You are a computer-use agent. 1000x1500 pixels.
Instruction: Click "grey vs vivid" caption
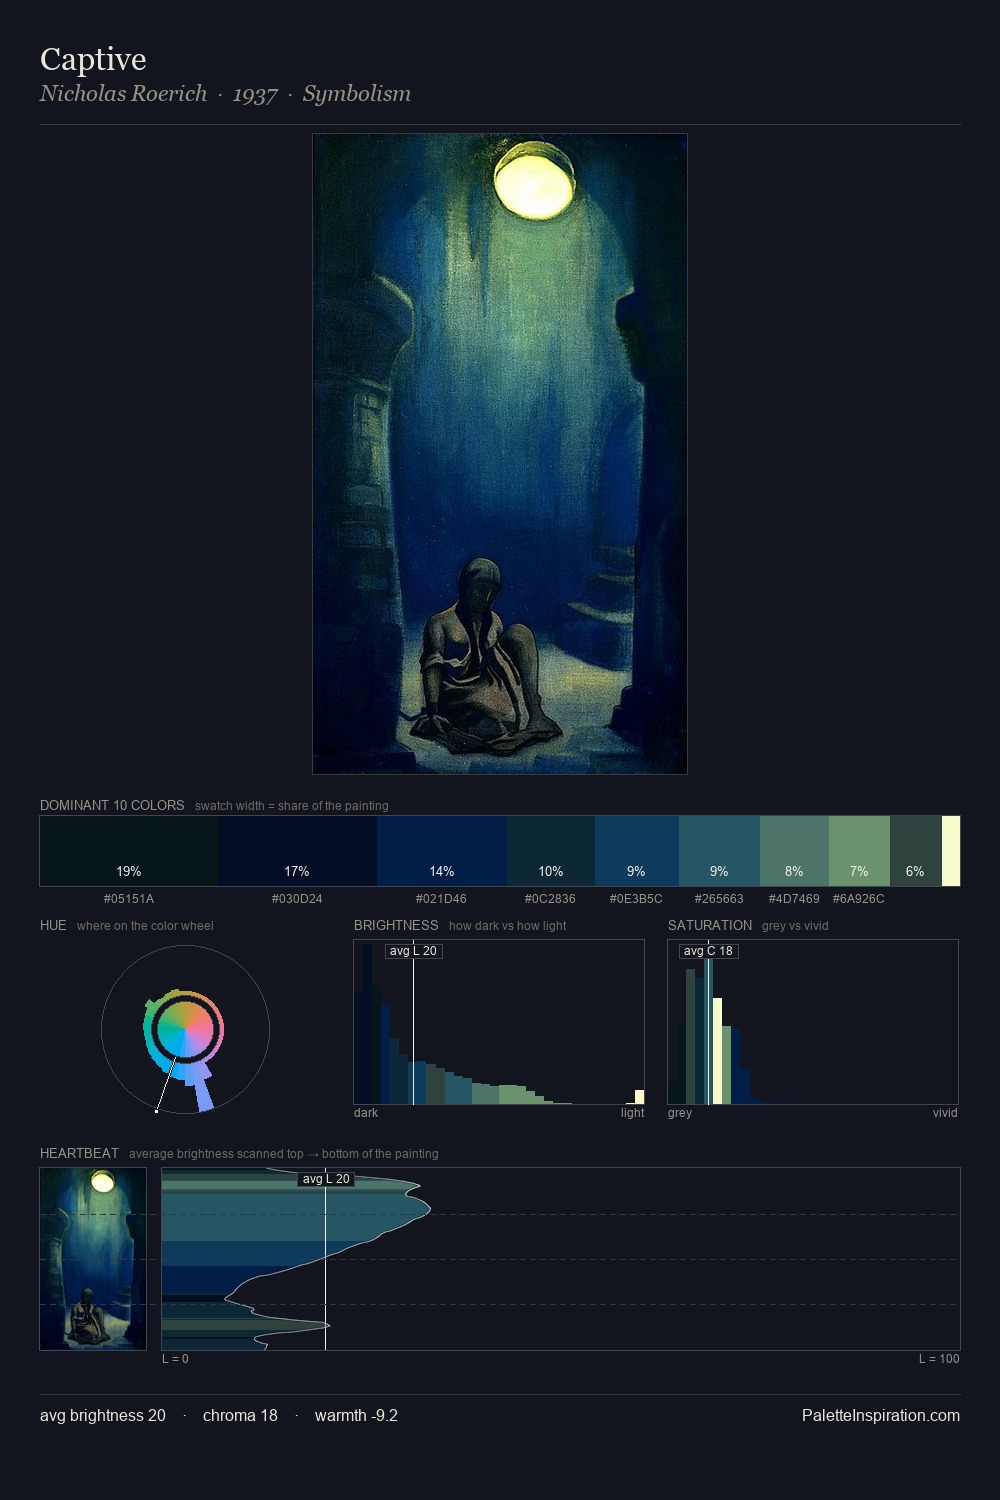pyautogui.click(x=796, y=926)
